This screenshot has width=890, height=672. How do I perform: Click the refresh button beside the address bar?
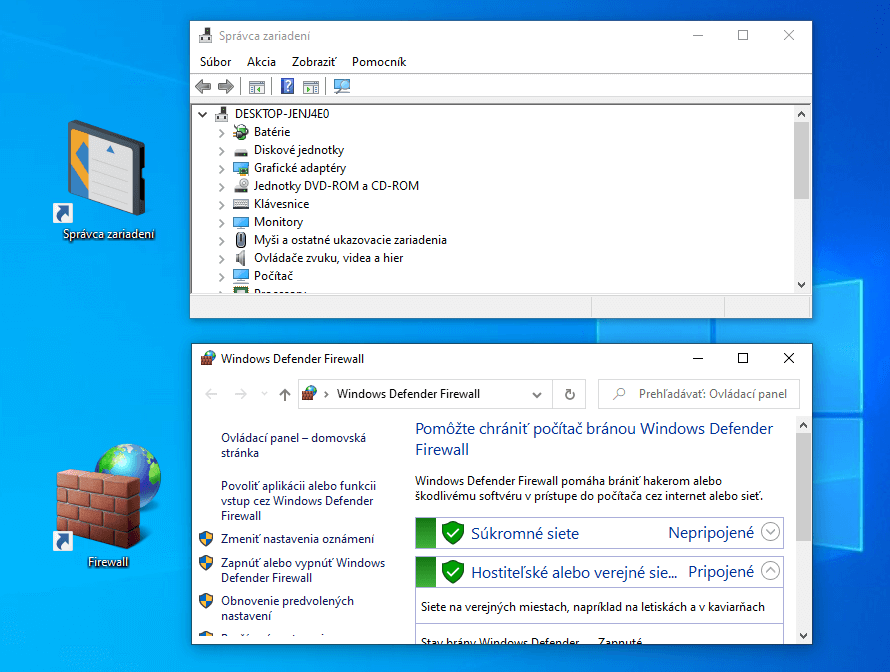pyautogui.click(x=569, y=394)
